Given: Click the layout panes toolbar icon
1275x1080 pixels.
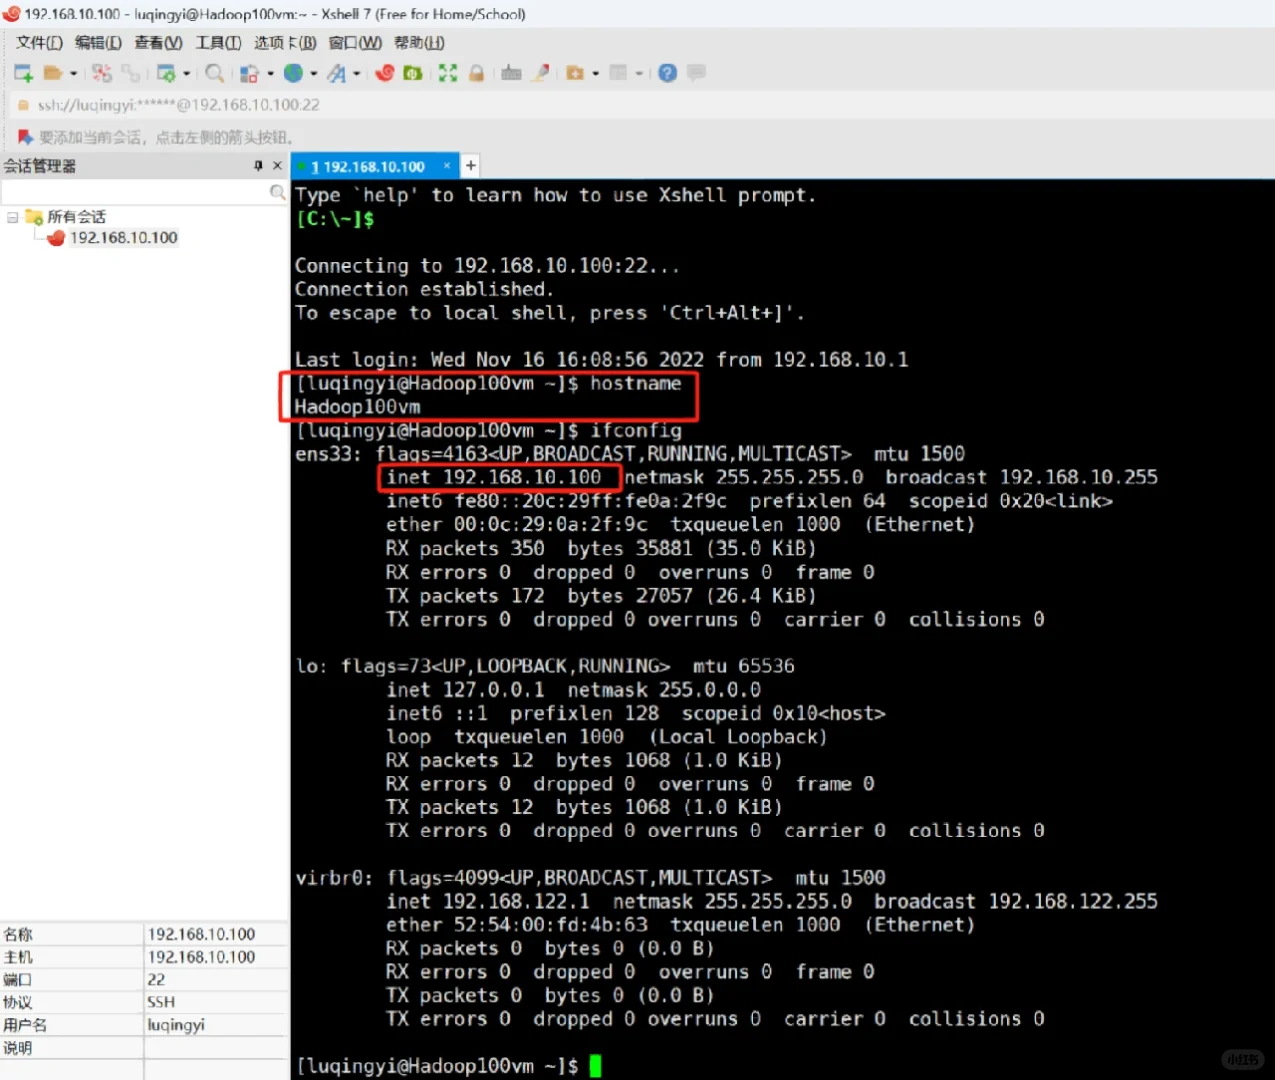Looking at the screenshot, I should pos(619,73).
